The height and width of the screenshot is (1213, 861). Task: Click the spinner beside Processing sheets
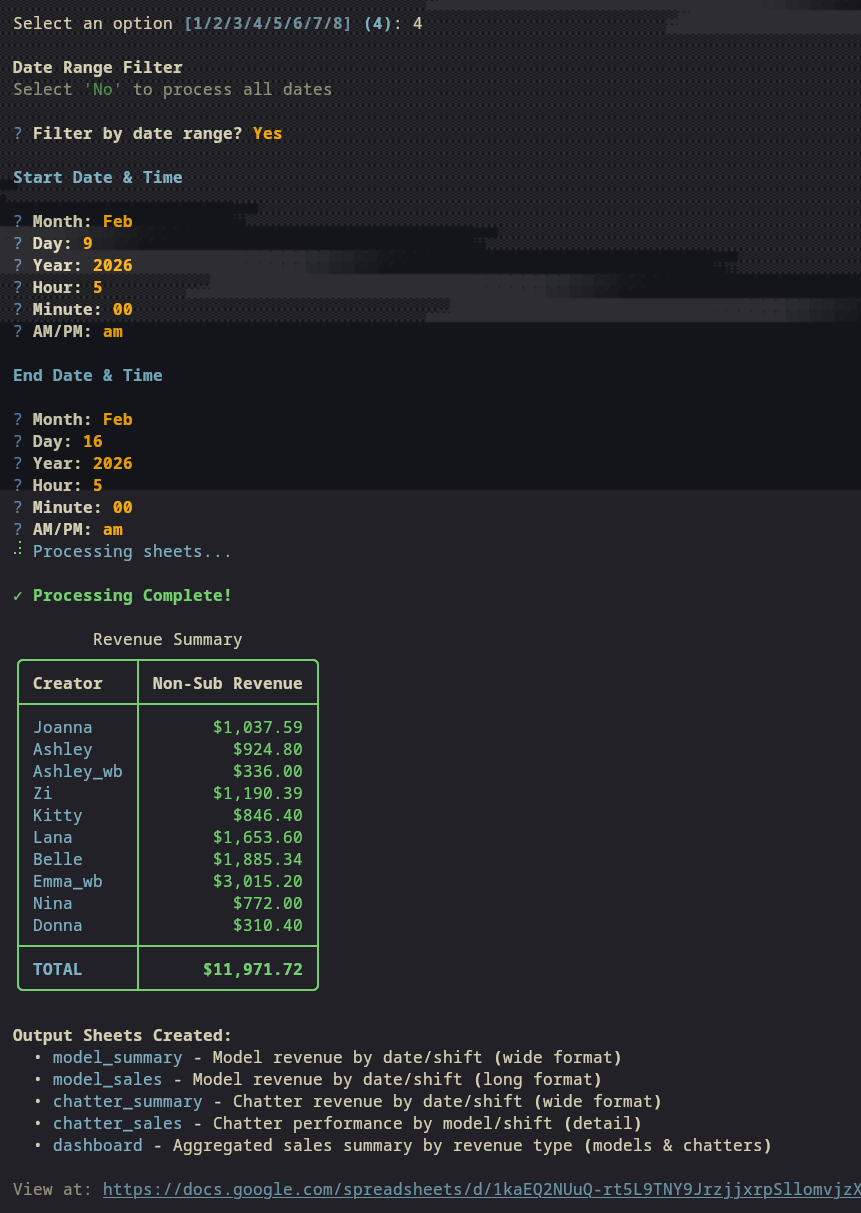pyautogui.click(x=18, y=551)
